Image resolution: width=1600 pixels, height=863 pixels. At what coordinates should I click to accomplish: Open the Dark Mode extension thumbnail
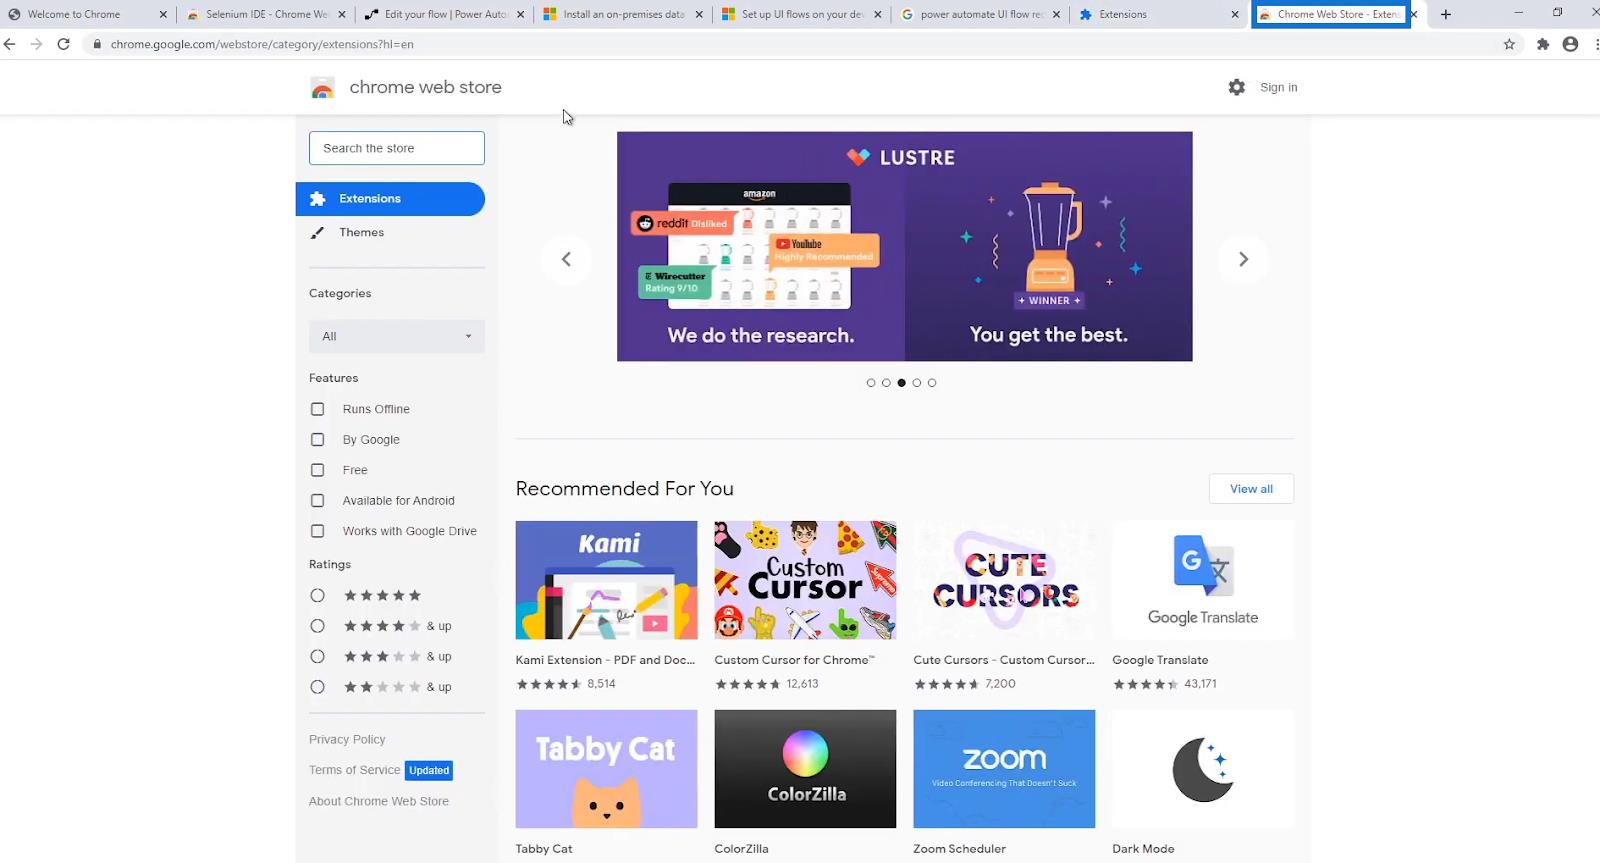point(1203,769)
